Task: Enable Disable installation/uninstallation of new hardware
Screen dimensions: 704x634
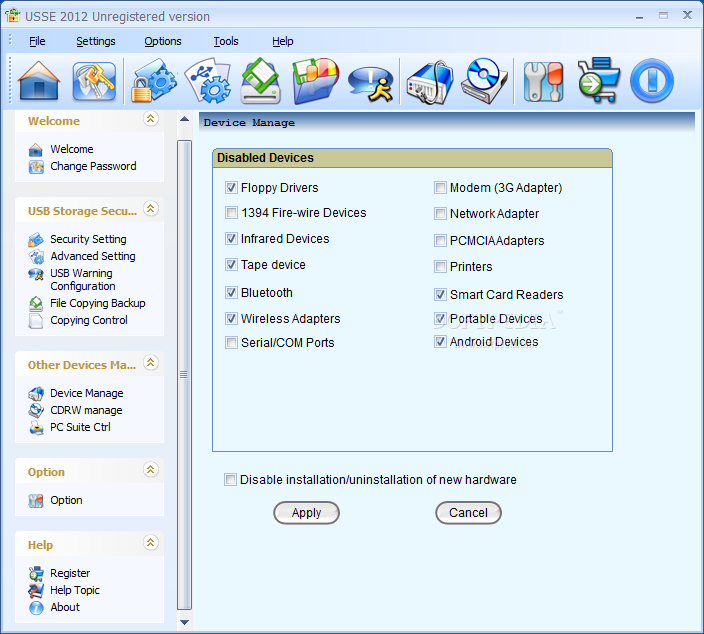Action: point(230,480)
